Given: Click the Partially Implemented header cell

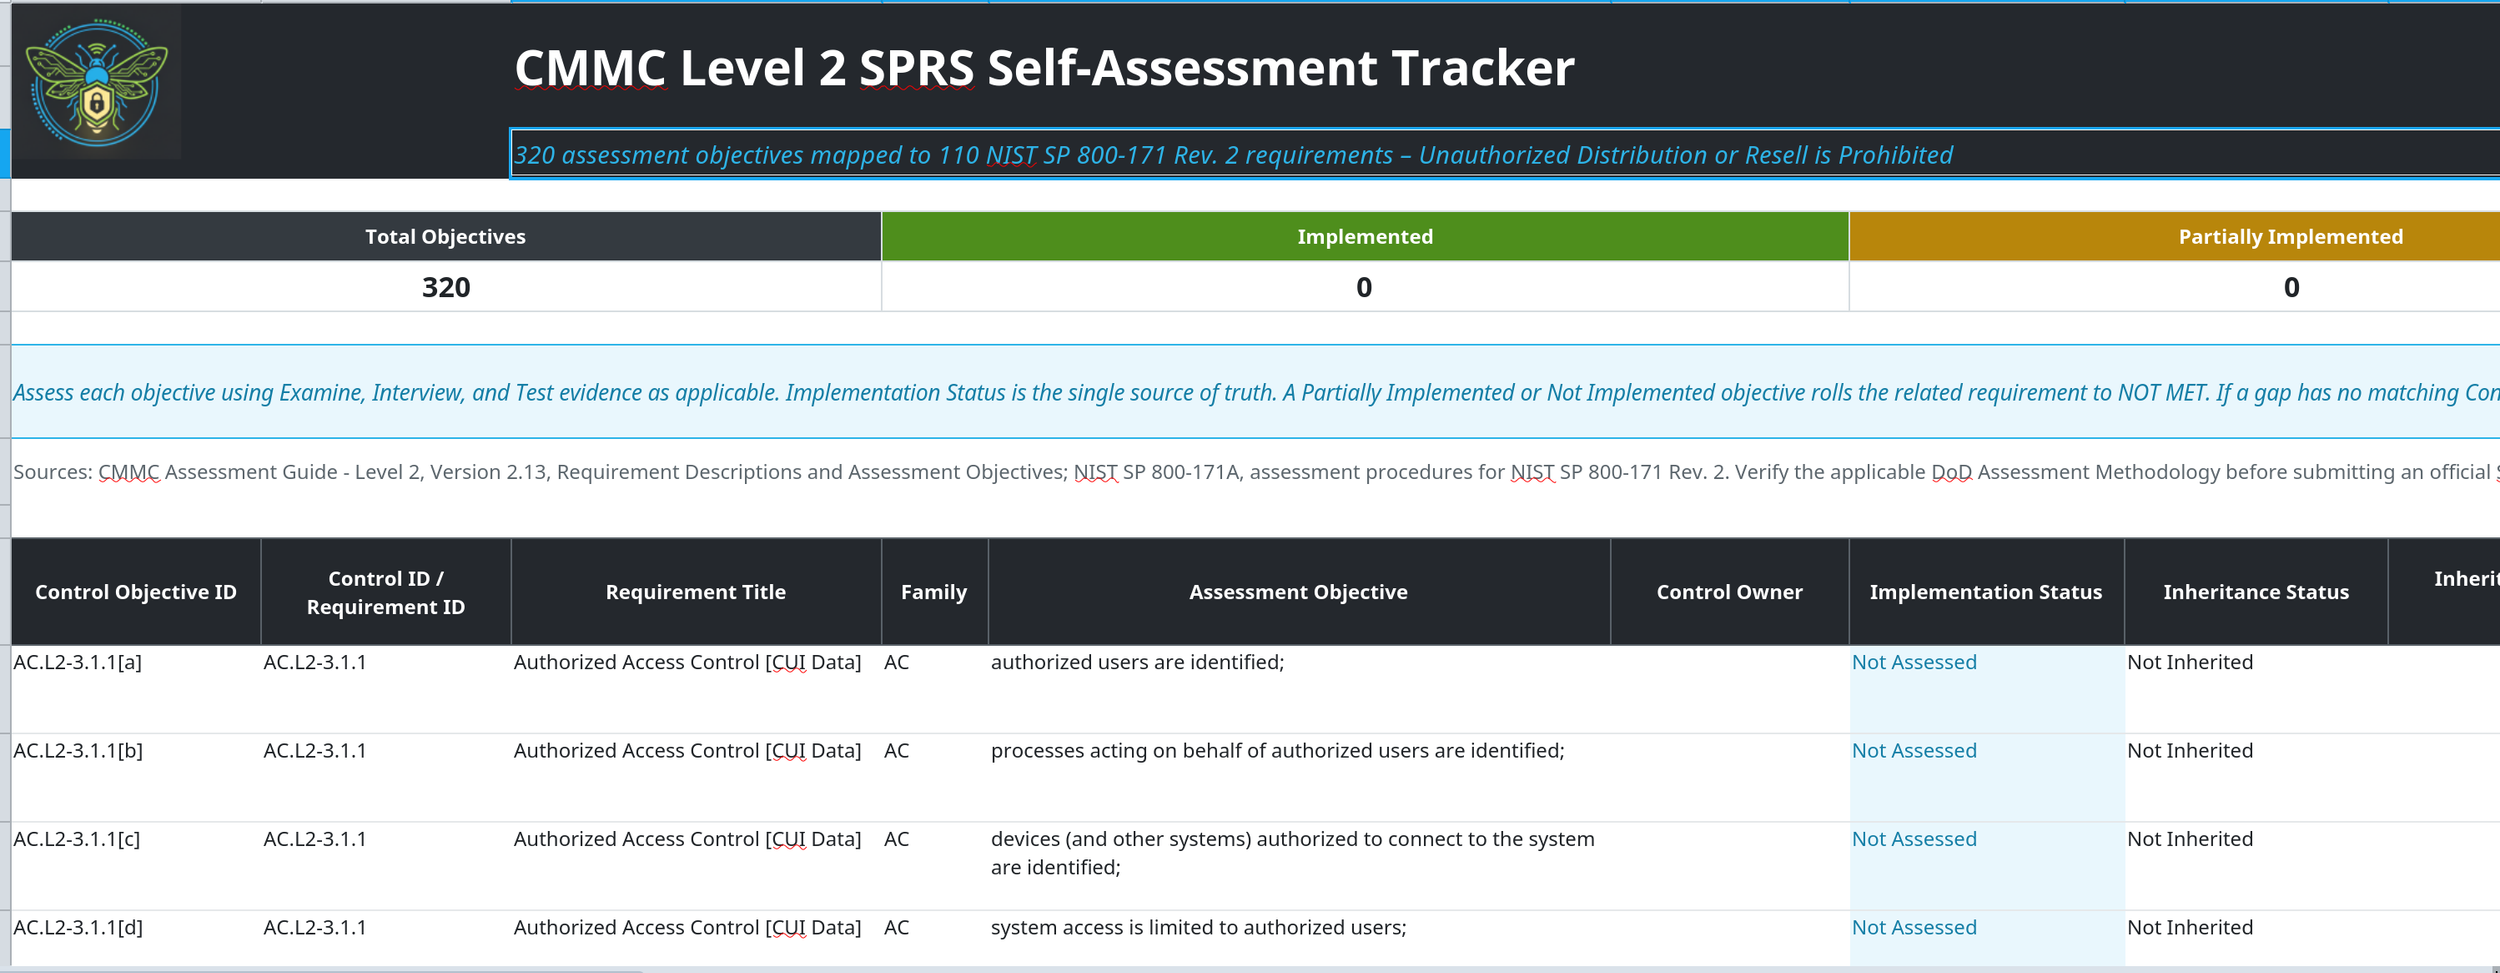Looking at the screenshot, I should [2175, 236].
